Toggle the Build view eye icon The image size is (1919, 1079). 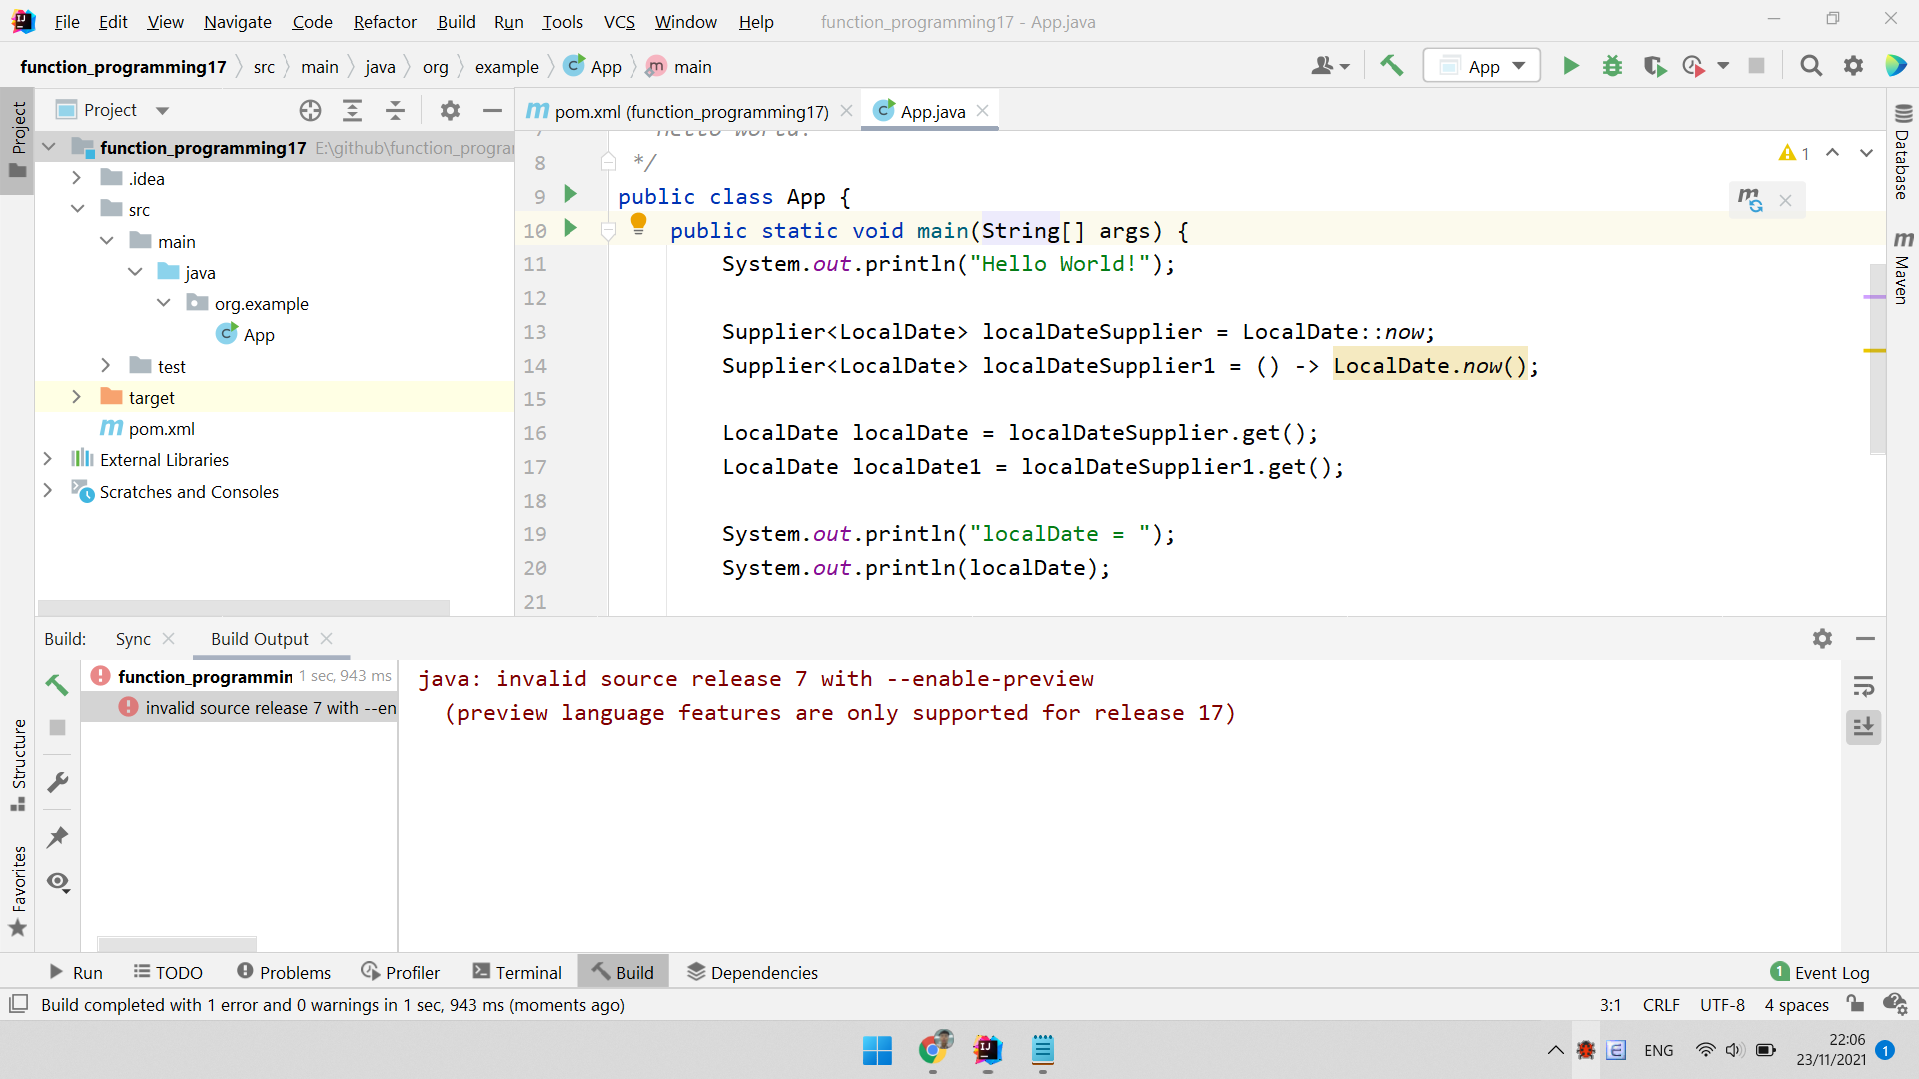tap(57, 882)
